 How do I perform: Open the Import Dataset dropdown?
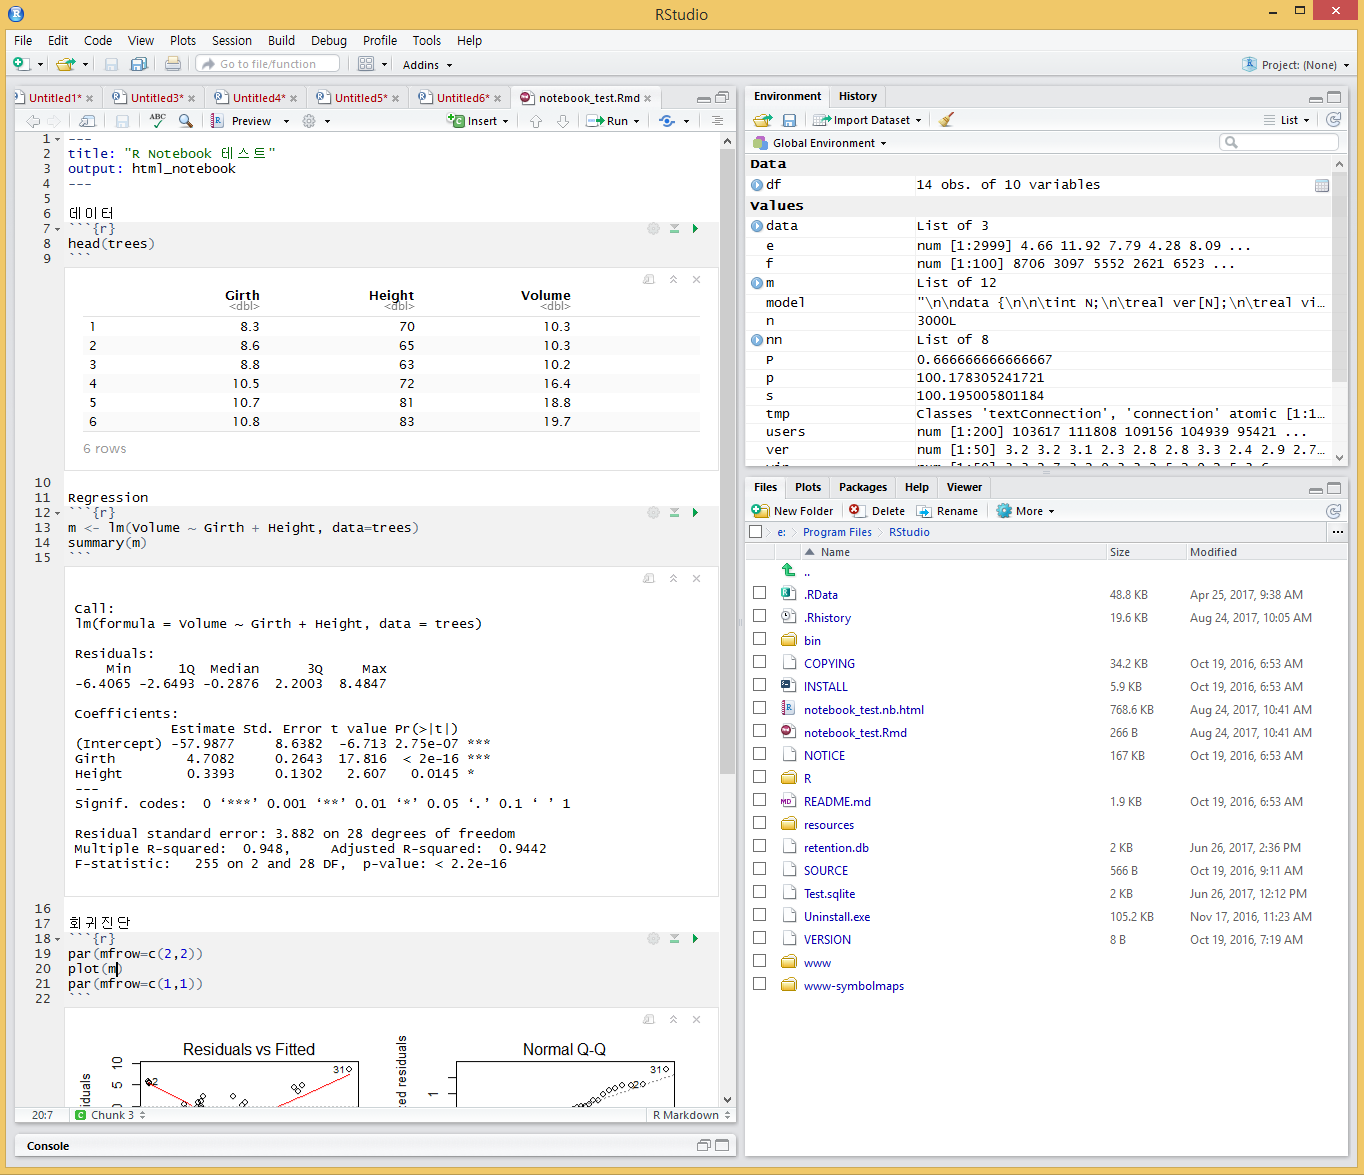tap(868, 120)
